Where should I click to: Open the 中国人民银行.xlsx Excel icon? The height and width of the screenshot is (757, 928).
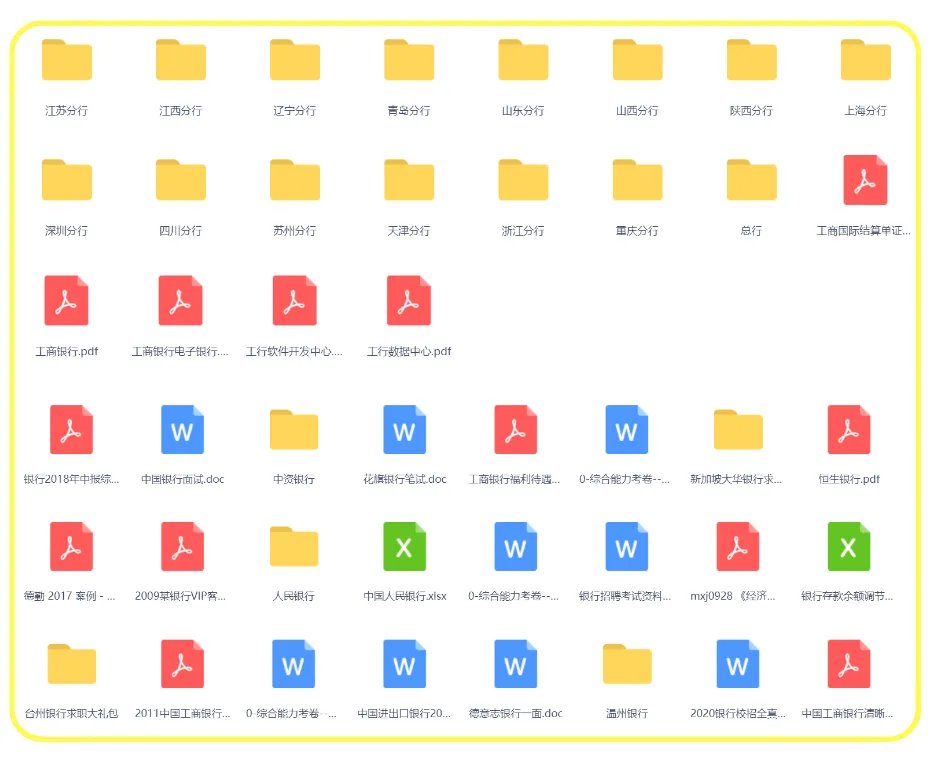point(405,546)
